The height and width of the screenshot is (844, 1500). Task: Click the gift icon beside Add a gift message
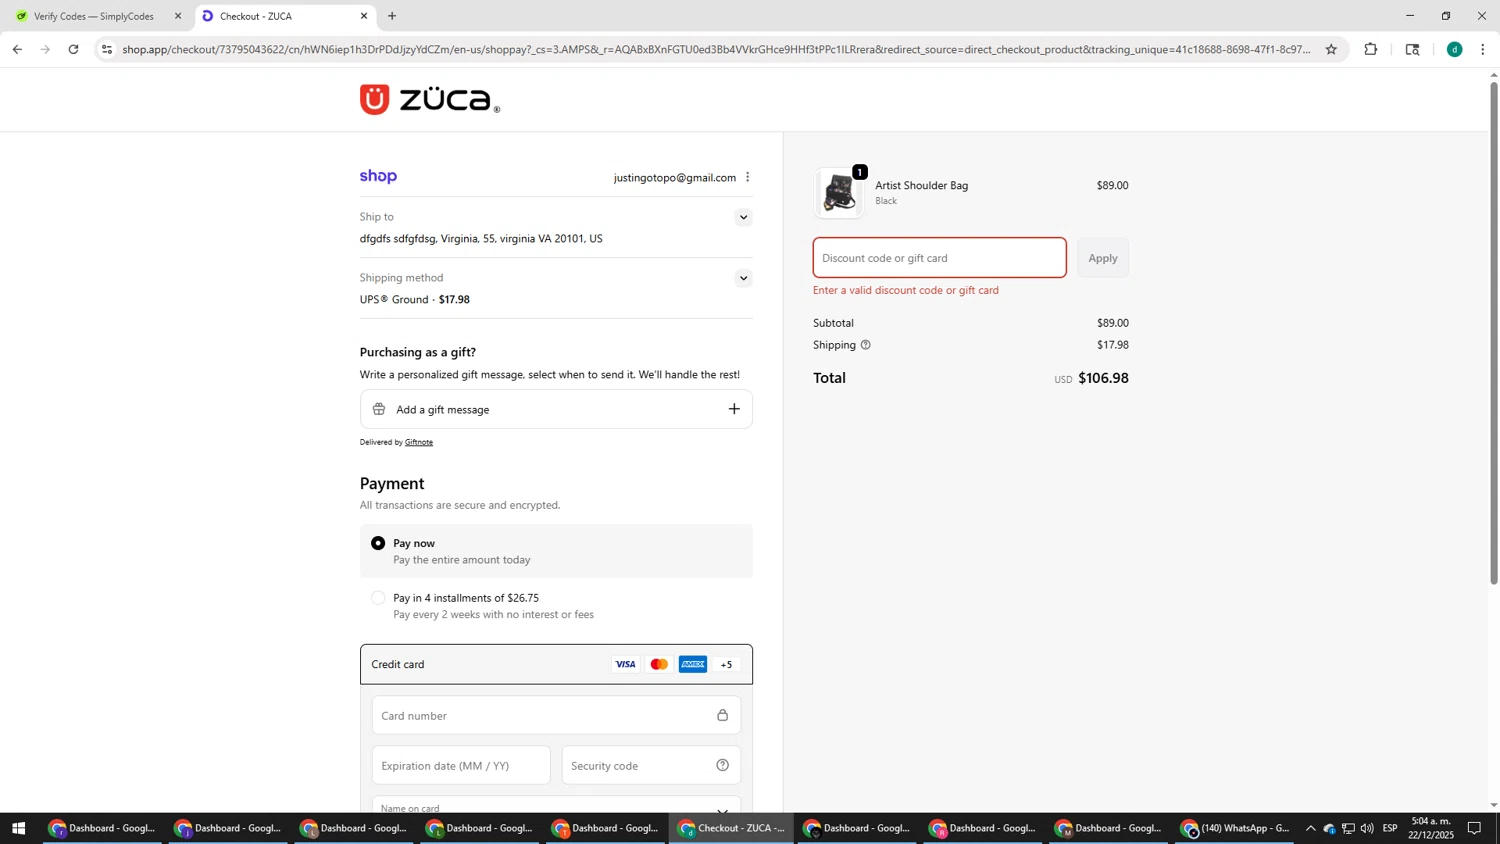coord(379,409)
